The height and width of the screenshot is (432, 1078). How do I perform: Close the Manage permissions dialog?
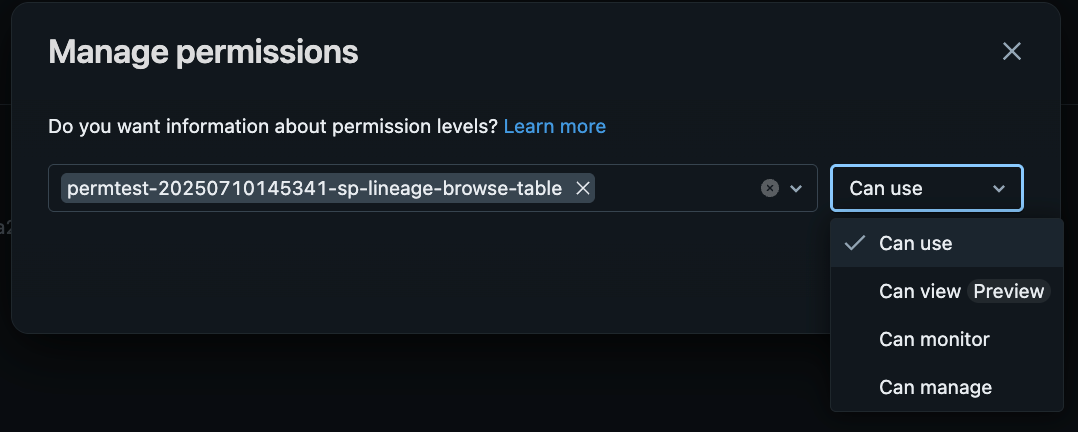coord(1011,52)
